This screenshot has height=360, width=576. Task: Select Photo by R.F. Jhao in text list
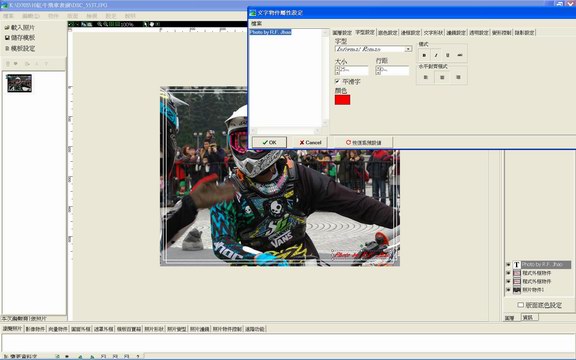[x=270, y=32]
